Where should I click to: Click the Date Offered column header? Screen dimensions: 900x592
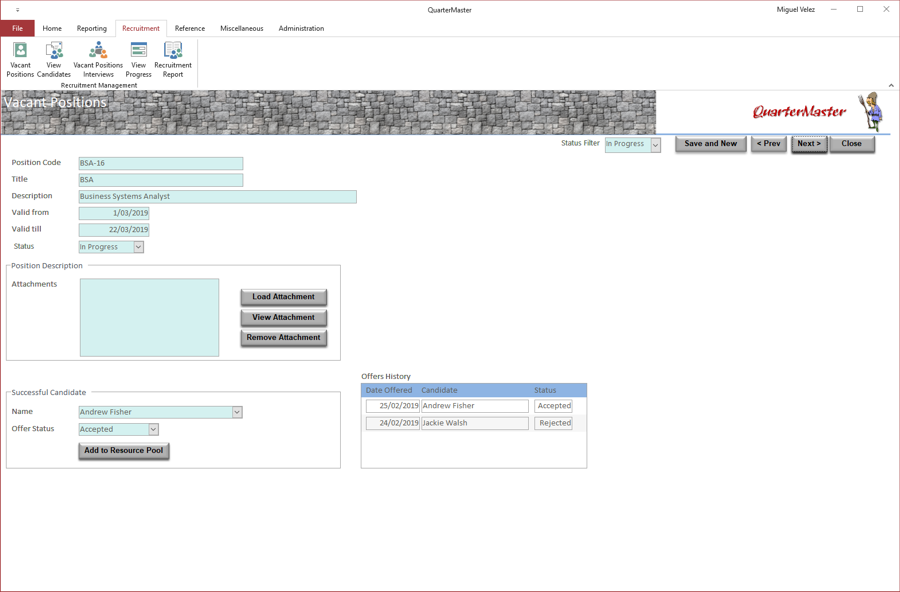[389, 390]
